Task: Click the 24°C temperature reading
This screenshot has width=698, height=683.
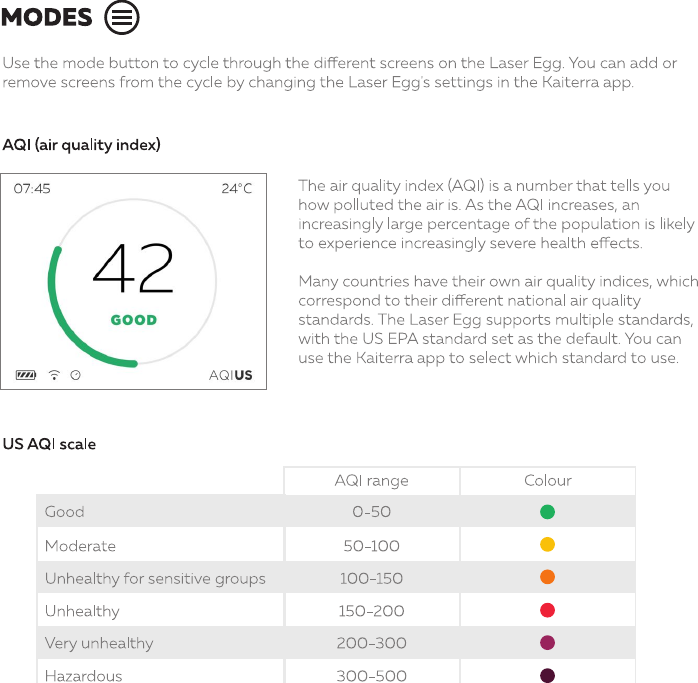Action: tap(236, 188)
